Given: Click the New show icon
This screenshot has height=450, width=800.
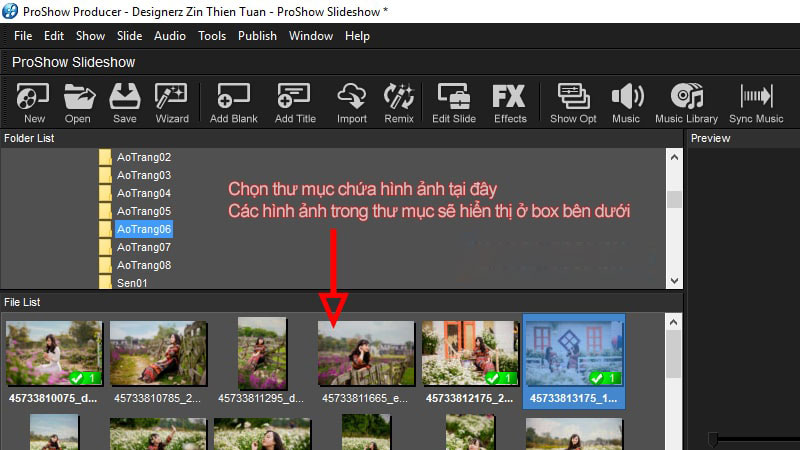Looking at the screenshot, I should tap(33, 103).
